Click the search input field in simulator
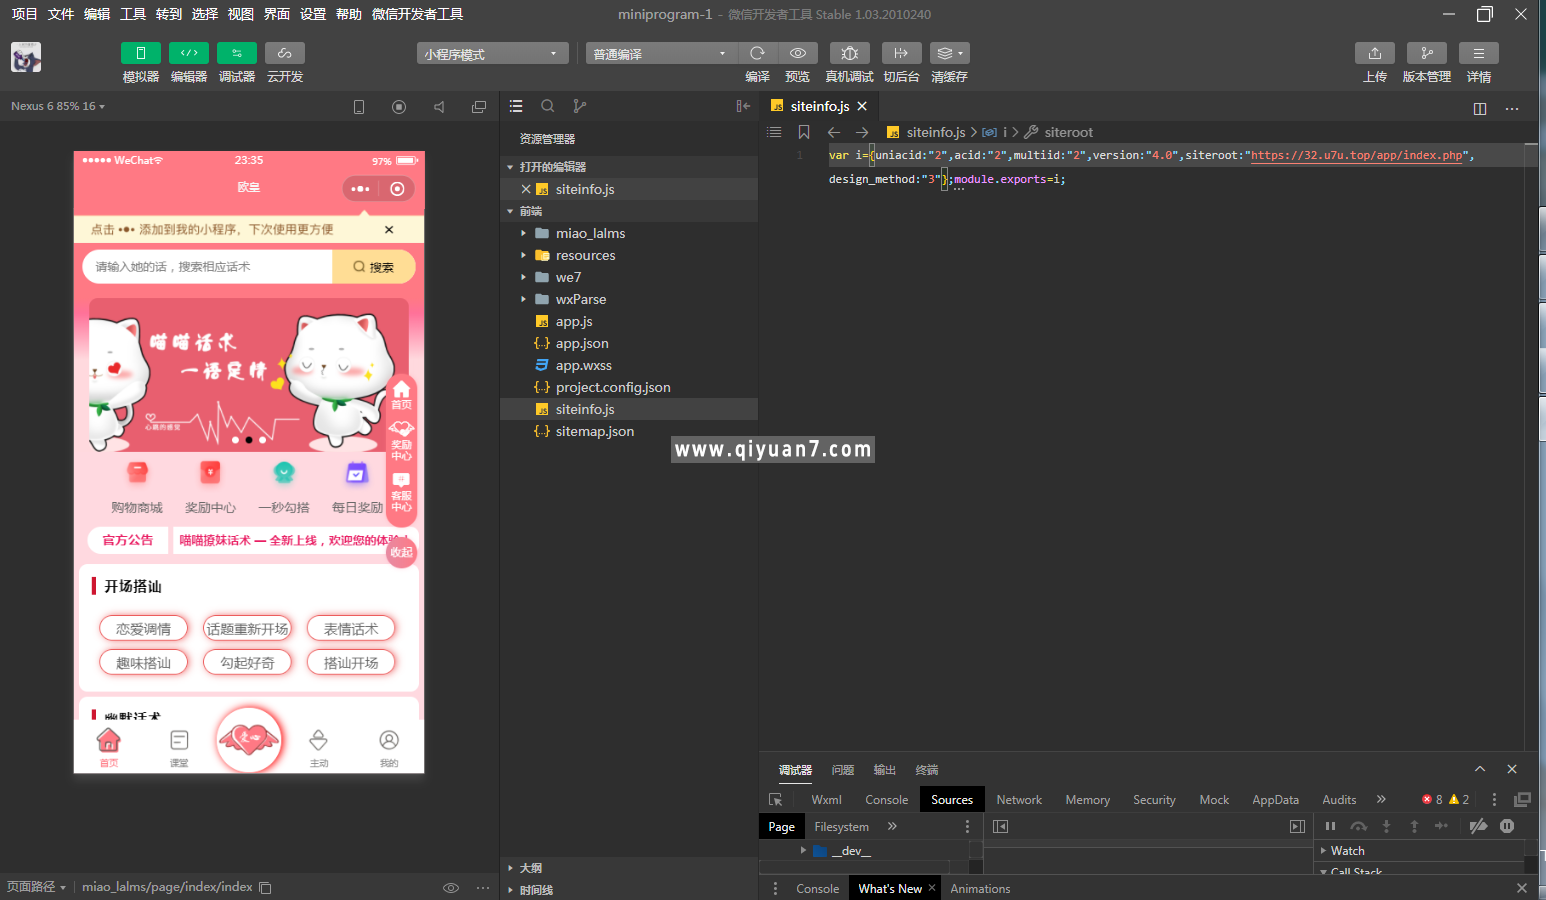The width and height of the screenshot is (1546, 900). tap(208, 267)
